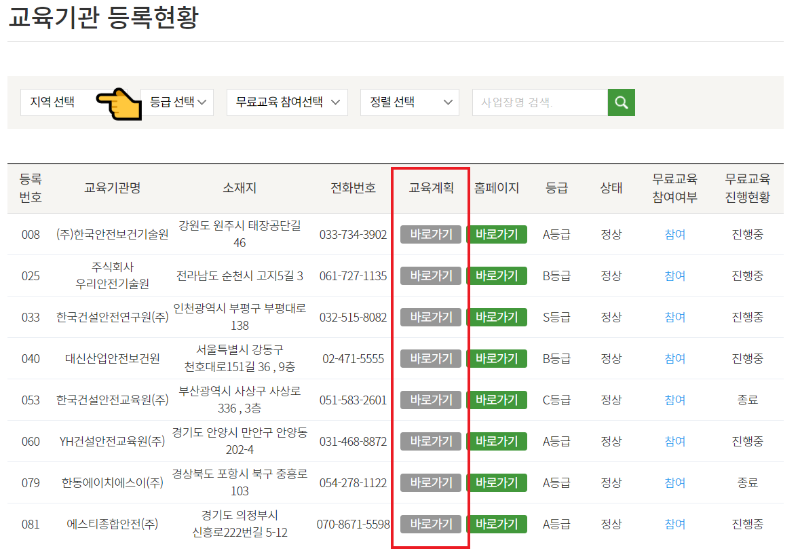Click institution name YH건설안전교육원(주)

click(112, 441)
